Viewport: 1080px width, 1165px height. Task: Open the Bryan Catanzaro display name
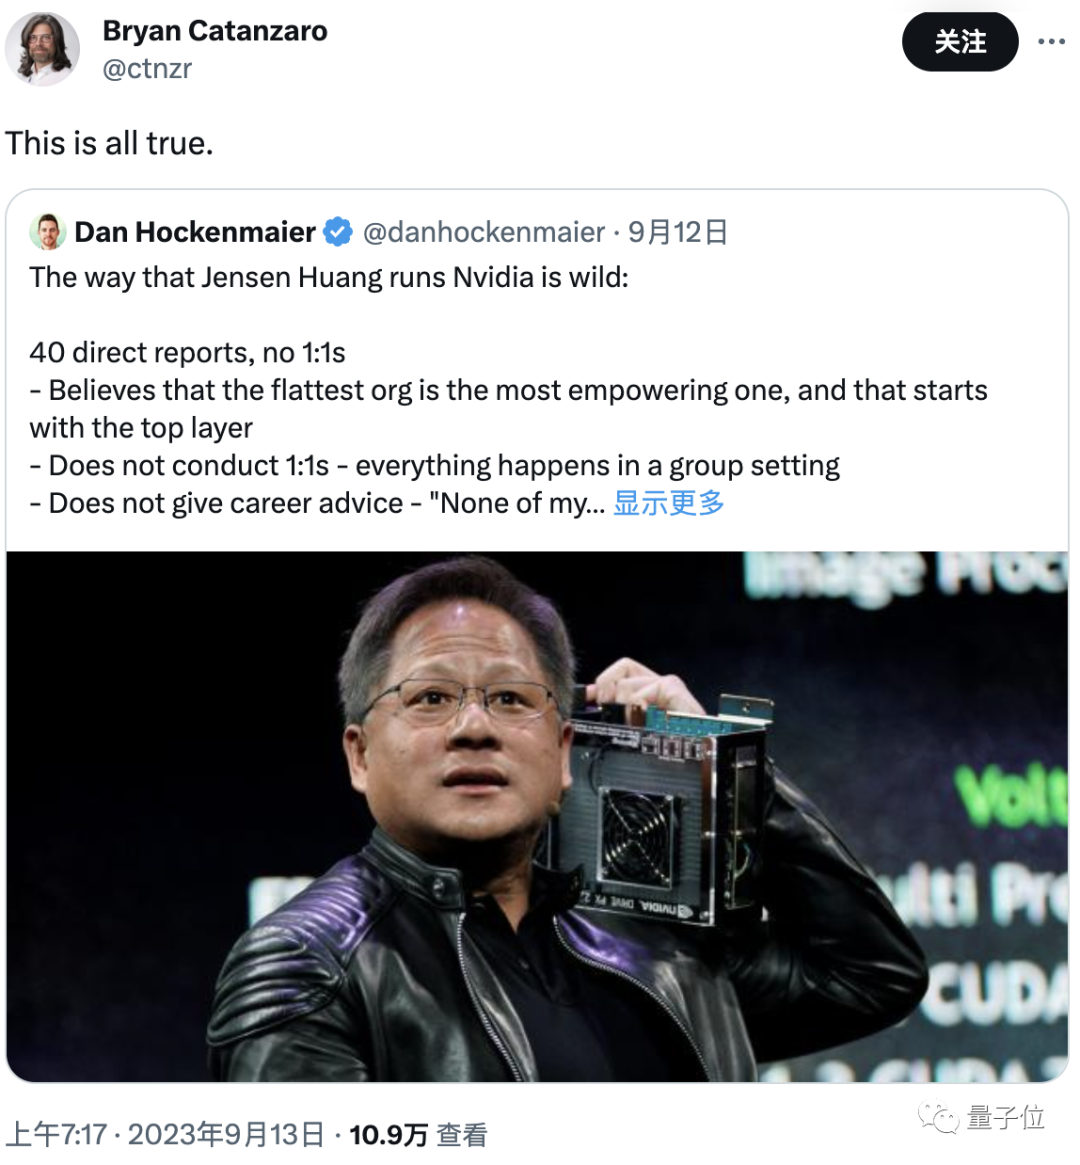point(215,31)
